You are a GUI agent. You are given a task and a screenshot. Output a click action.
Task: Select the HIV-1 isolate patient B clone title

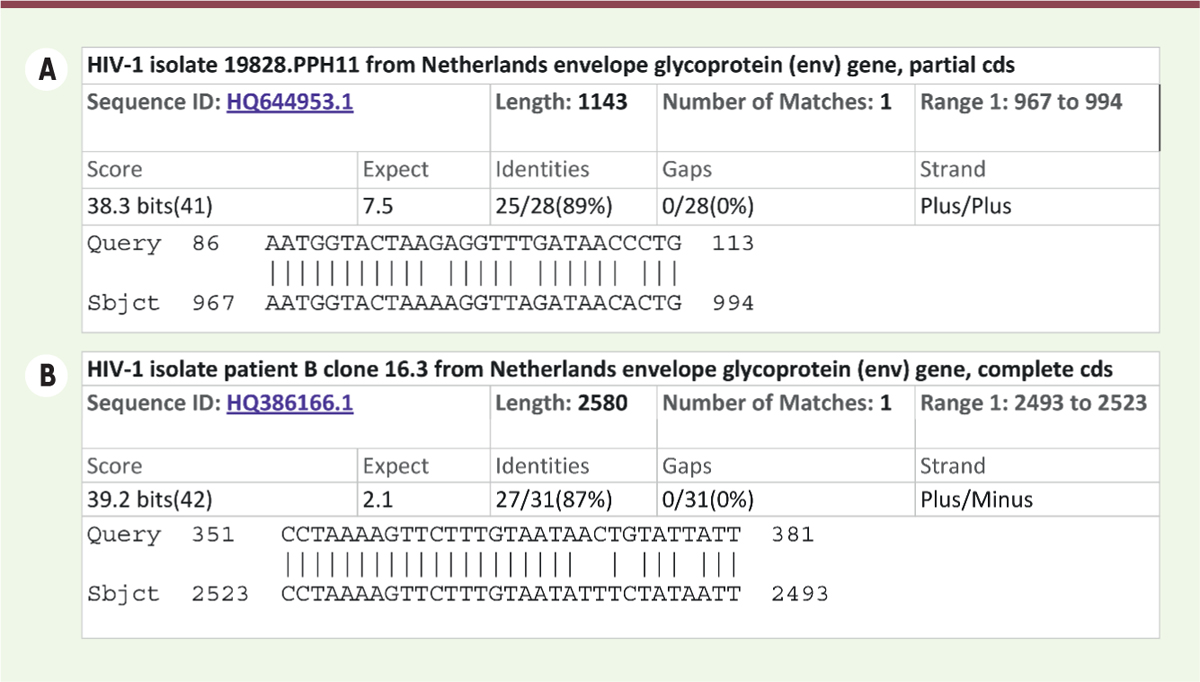coord(600,370)
